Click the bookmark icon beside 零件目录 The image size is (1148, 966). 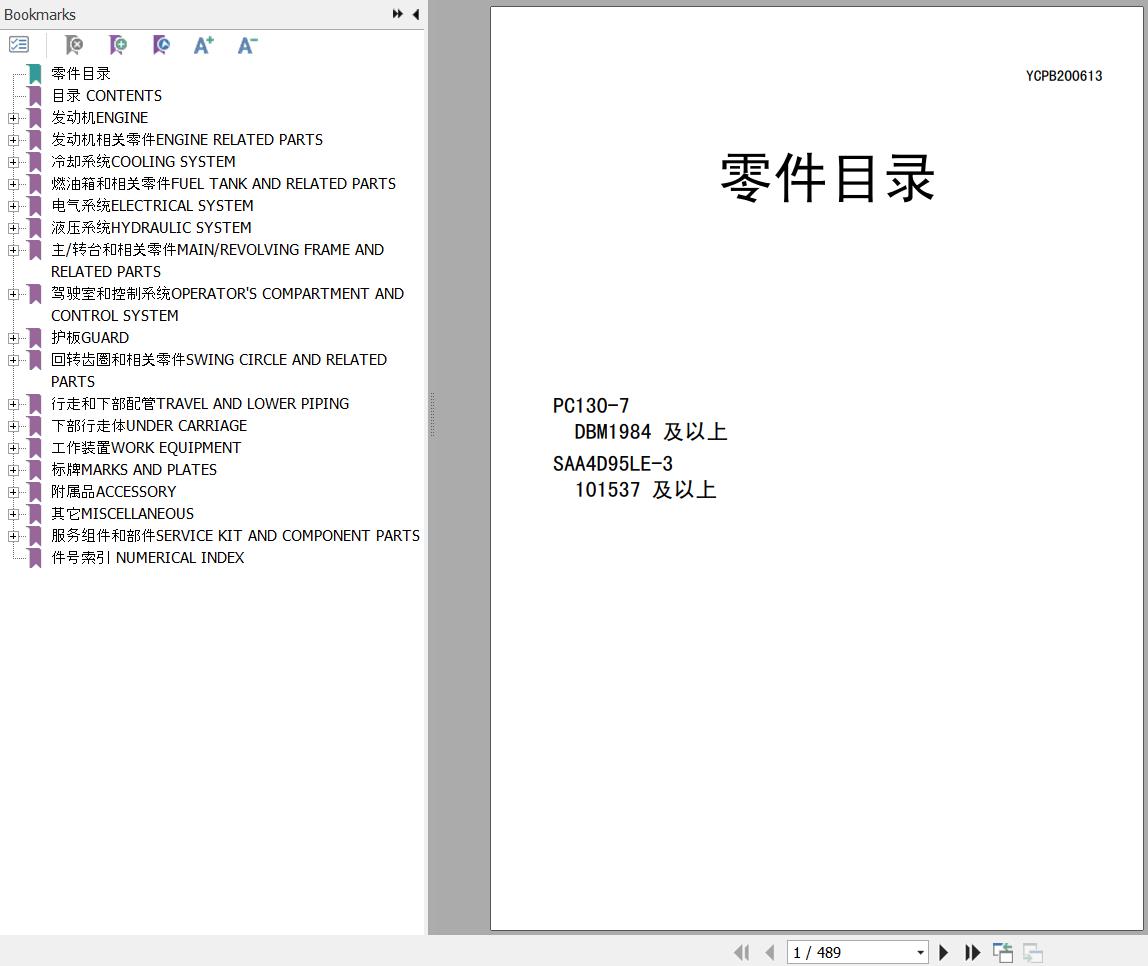click(x=34, y=74)
